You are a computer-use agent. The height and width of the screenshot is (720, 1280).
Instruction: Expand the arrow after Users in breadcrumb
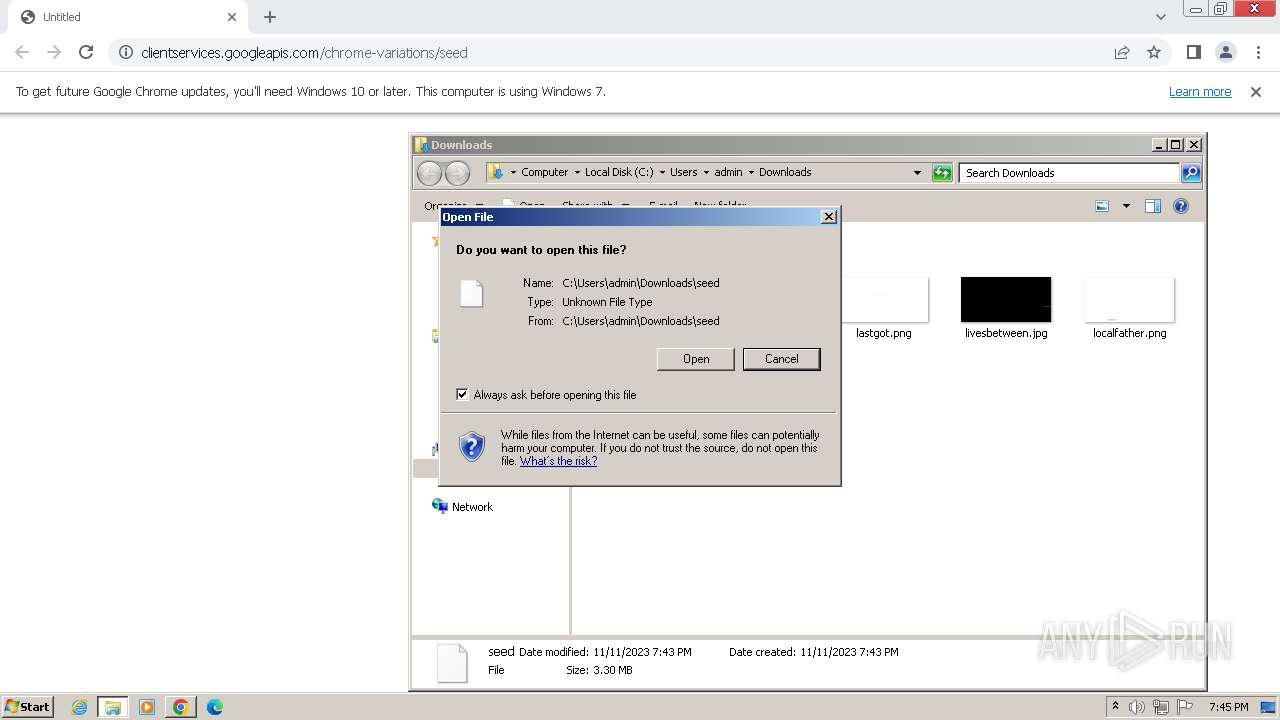coord(706,172)
